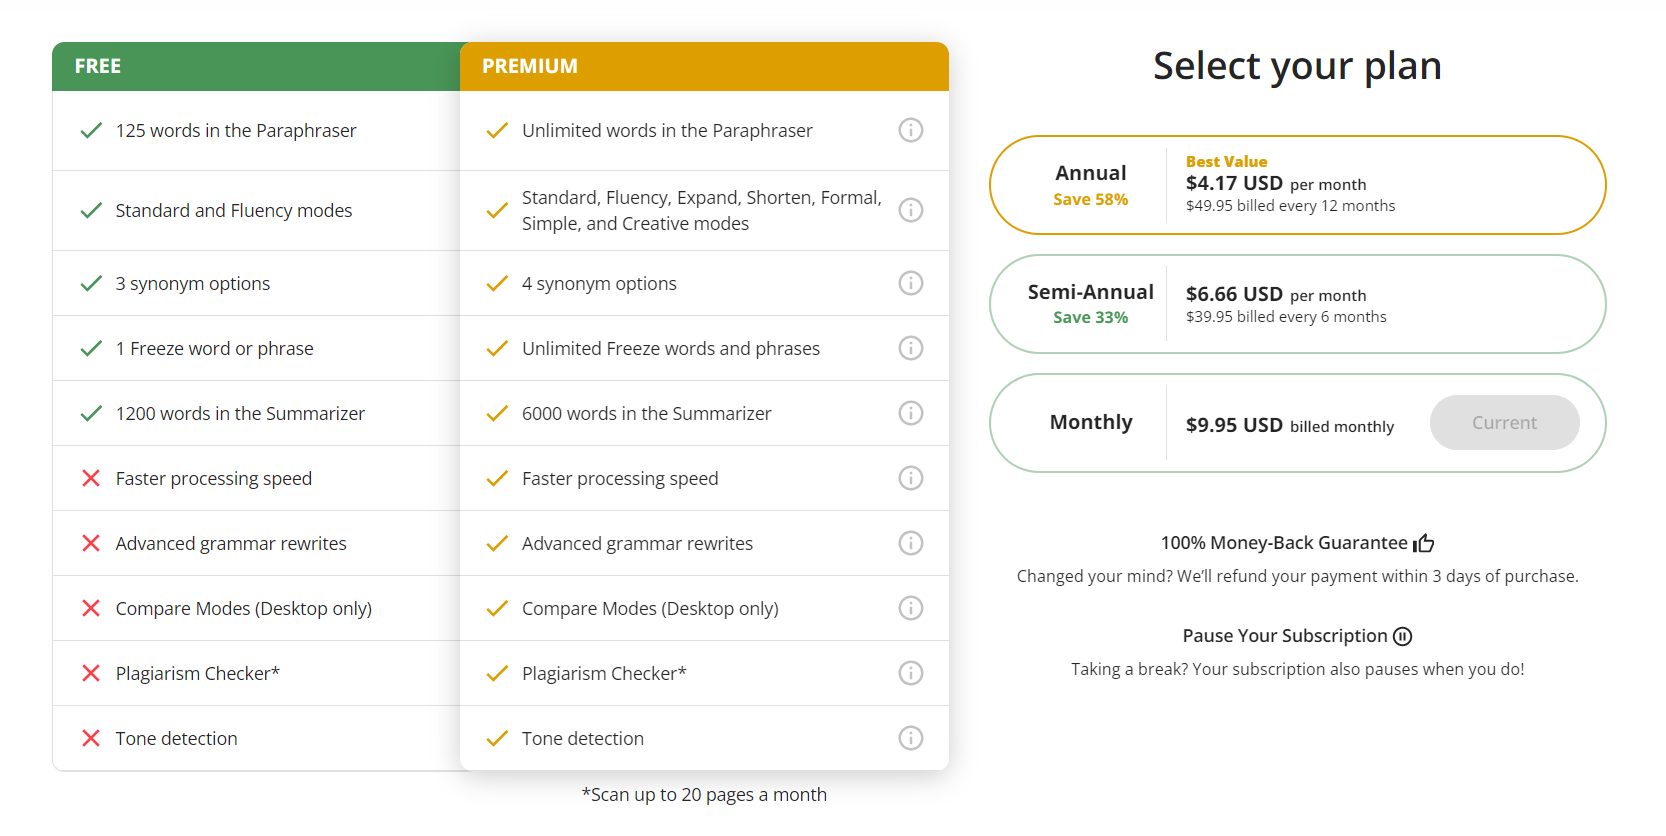Click the Current plan button
This screenshot has width=1666, height=836.
1504,422
